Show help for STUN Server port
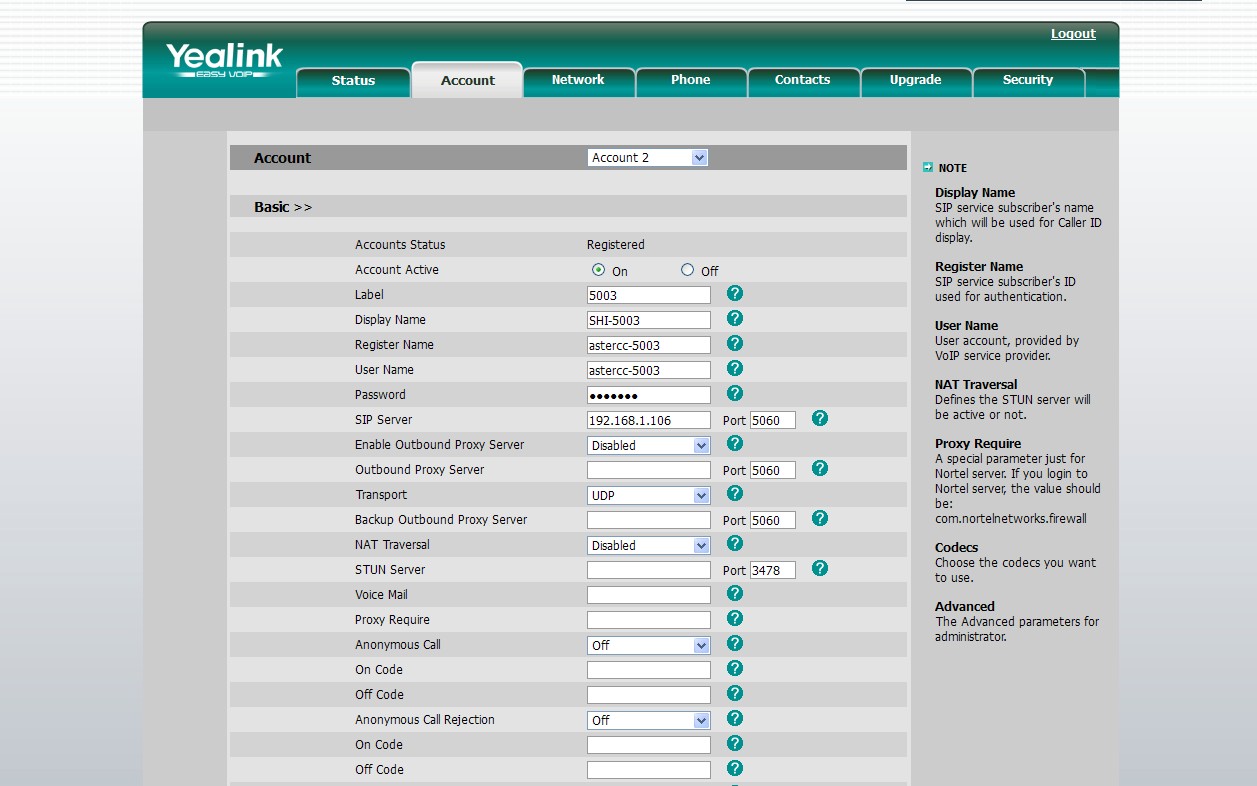 pos(820,569)
